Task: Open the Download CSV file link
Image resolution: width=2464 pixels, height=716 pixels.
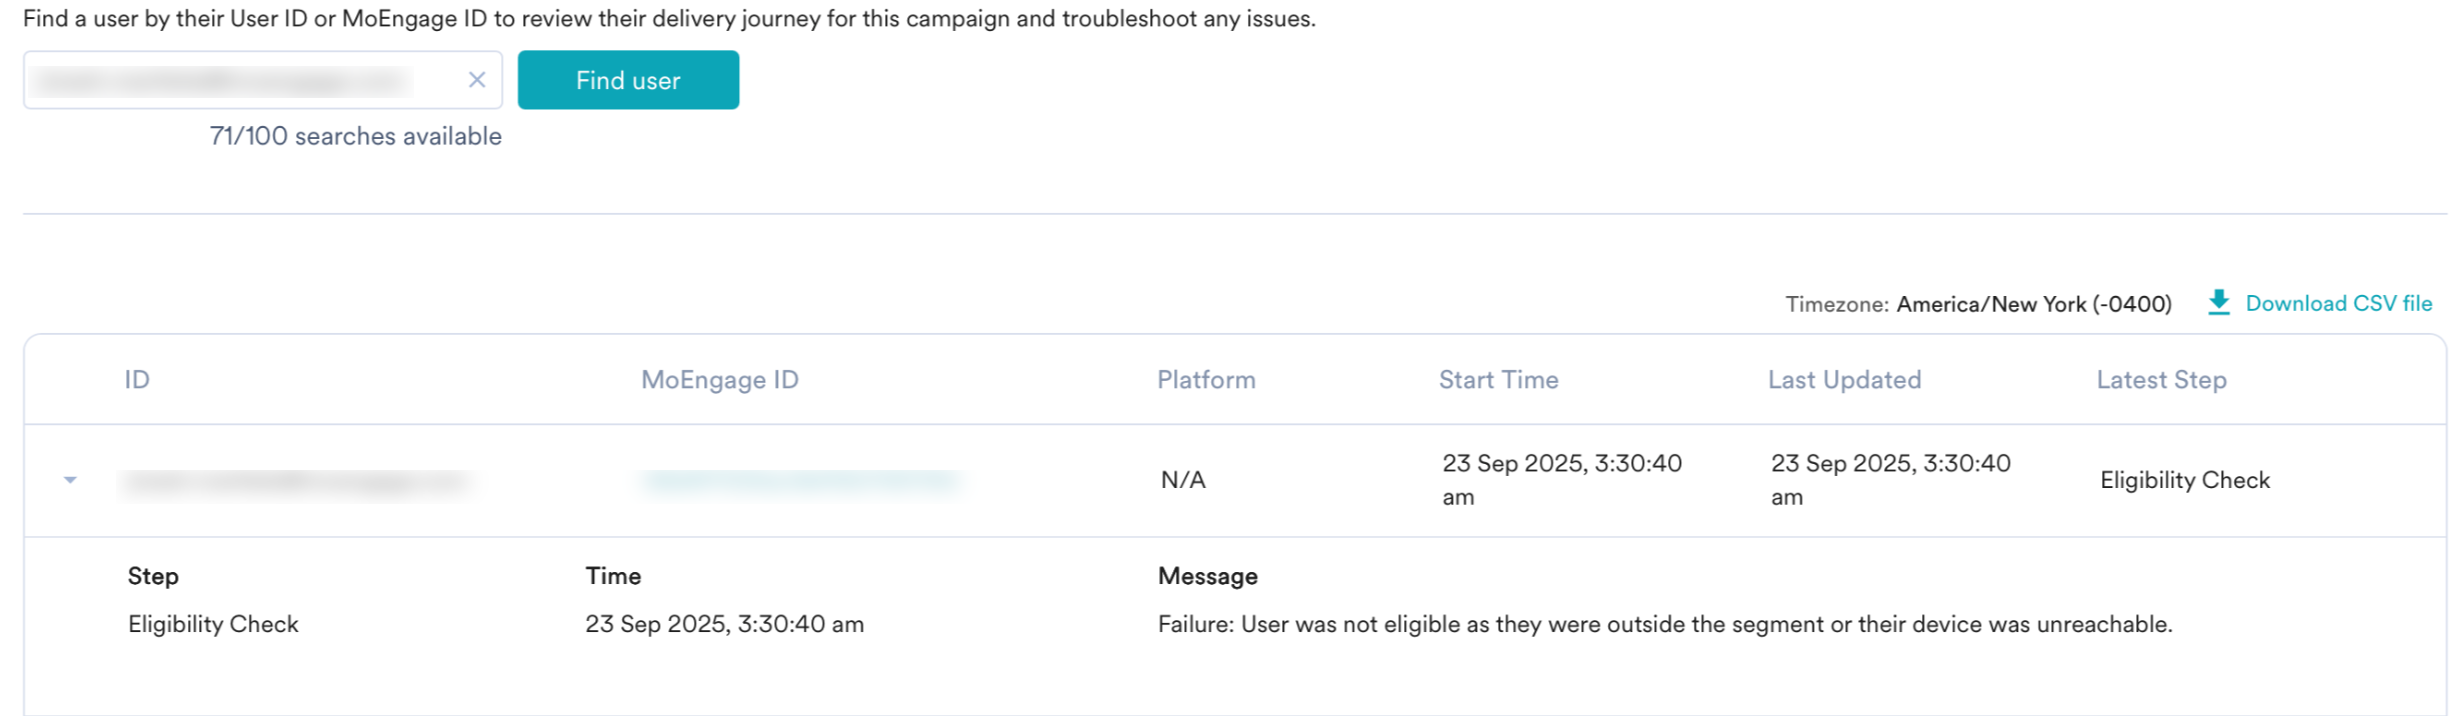Action: (2338, 303)
